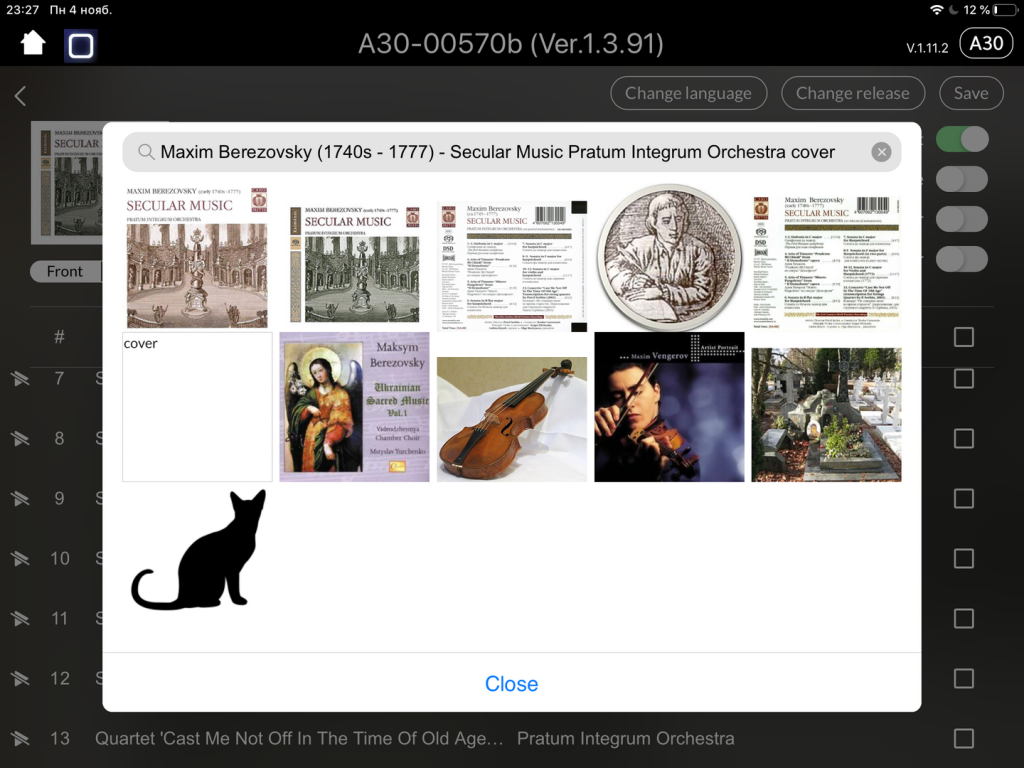Screen dimensions: 1024x768
Task: Tap the A30-00570b title text
Action: [511, 44]
